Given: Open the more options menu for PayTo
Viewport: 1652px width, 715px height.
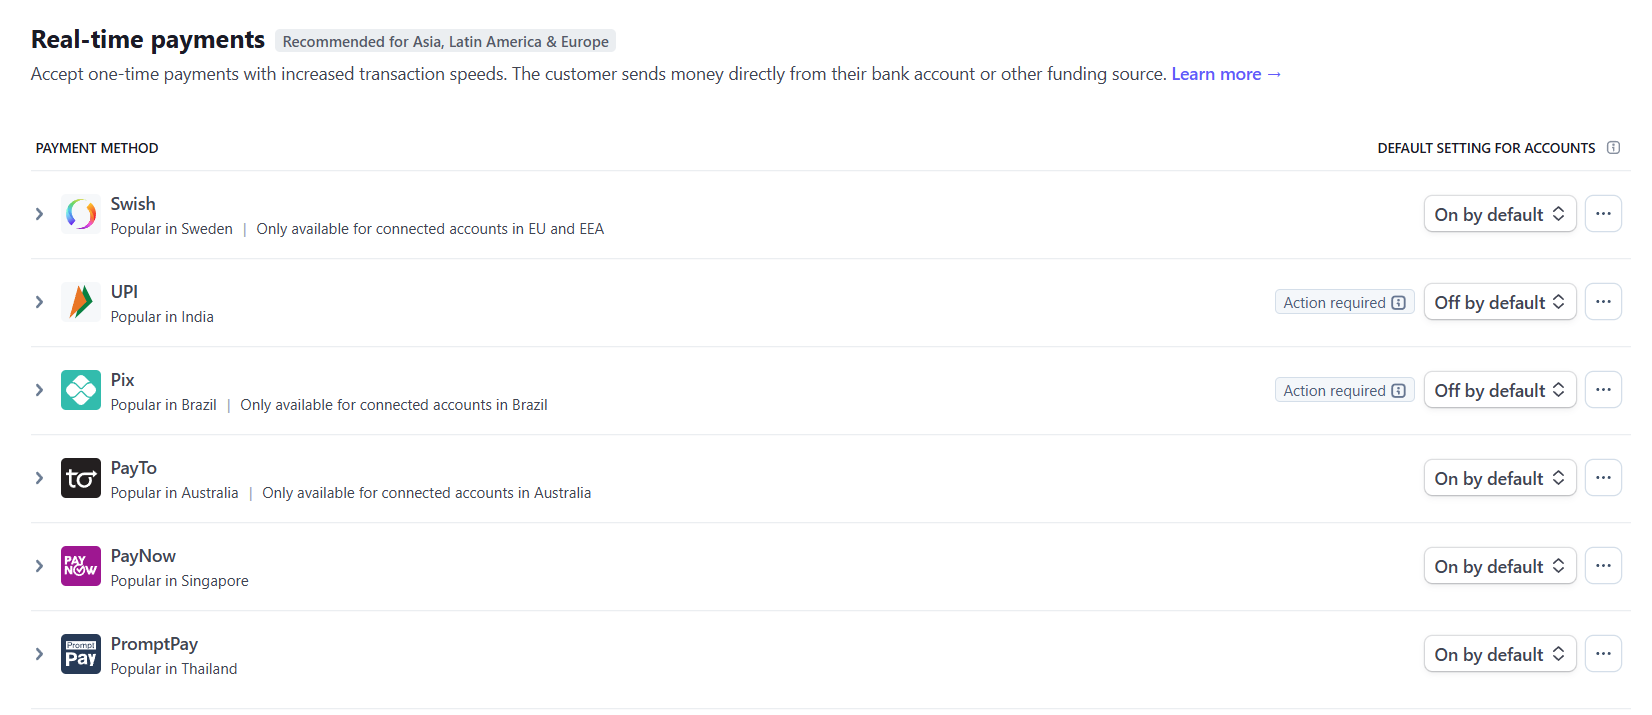Looking at the screenshot, I should coord(1603,478).
